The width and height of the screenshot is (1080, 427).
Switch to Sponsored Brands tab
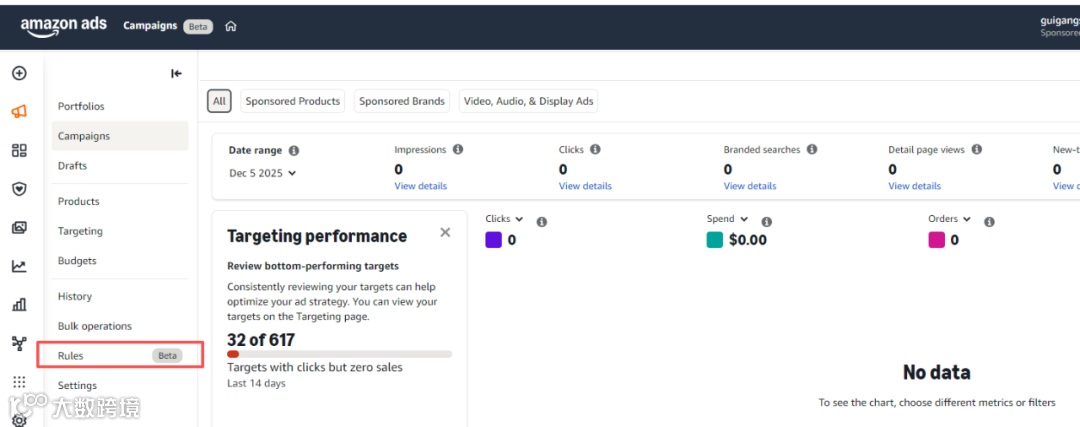click(x=402, y=101)
